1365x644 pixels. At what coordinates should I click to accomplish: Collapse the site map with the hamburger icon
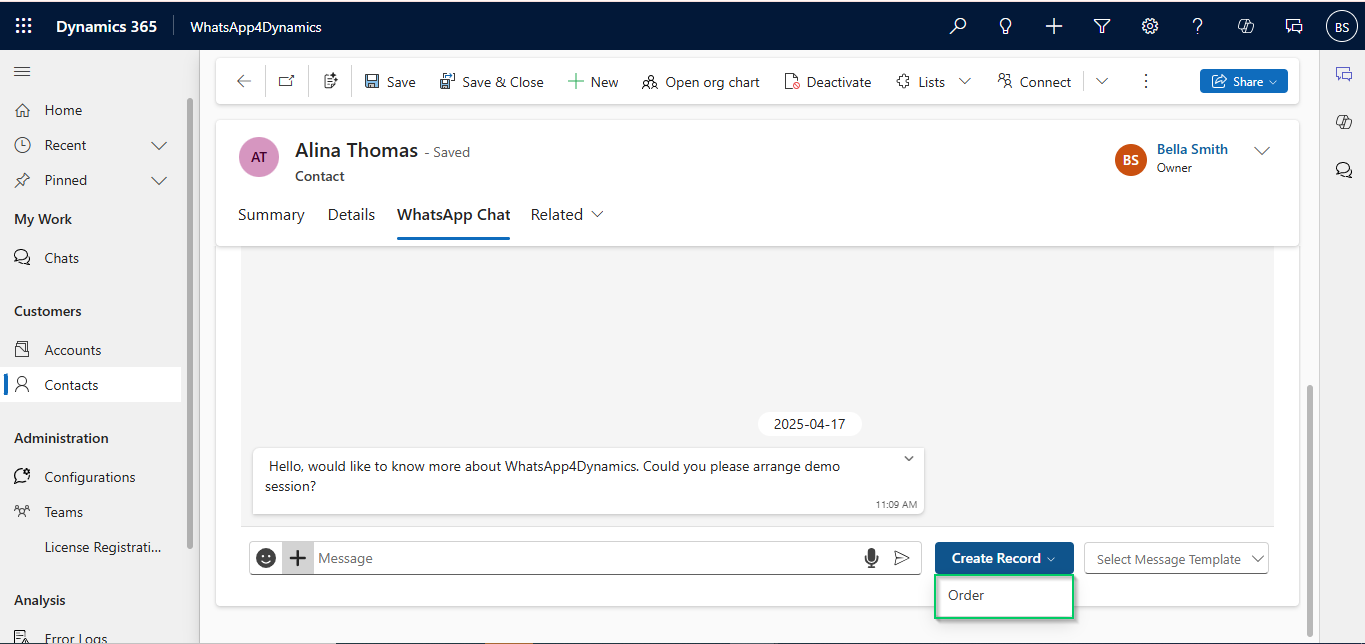pyautogui.click(x=22, y=71)
